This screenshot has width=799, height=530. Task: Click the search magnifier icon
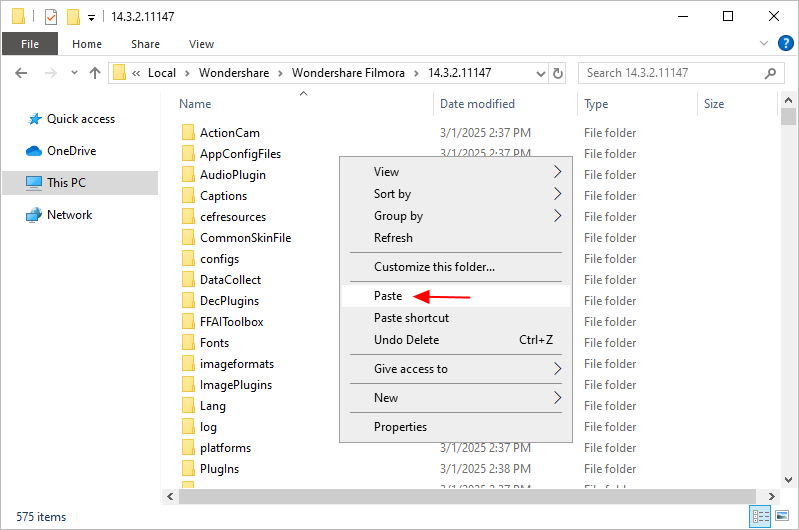tap(770, 73)
